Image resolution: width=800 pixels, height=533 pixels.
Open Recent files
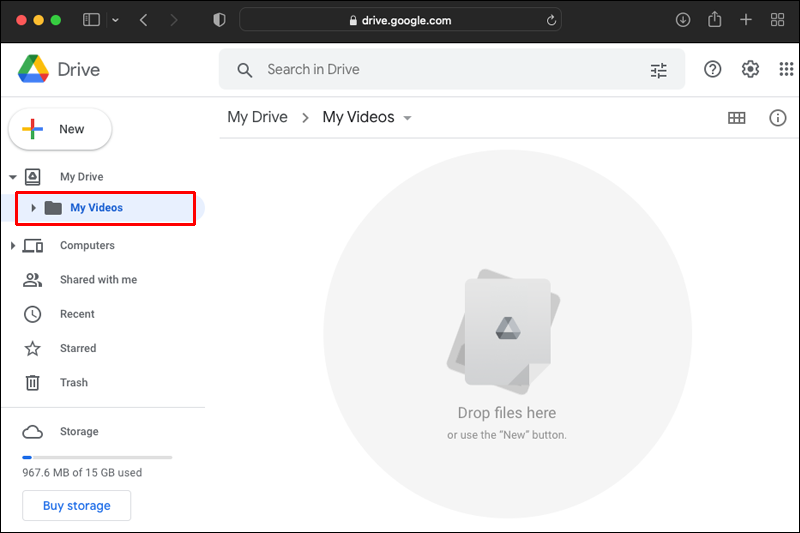pos(77,314)
